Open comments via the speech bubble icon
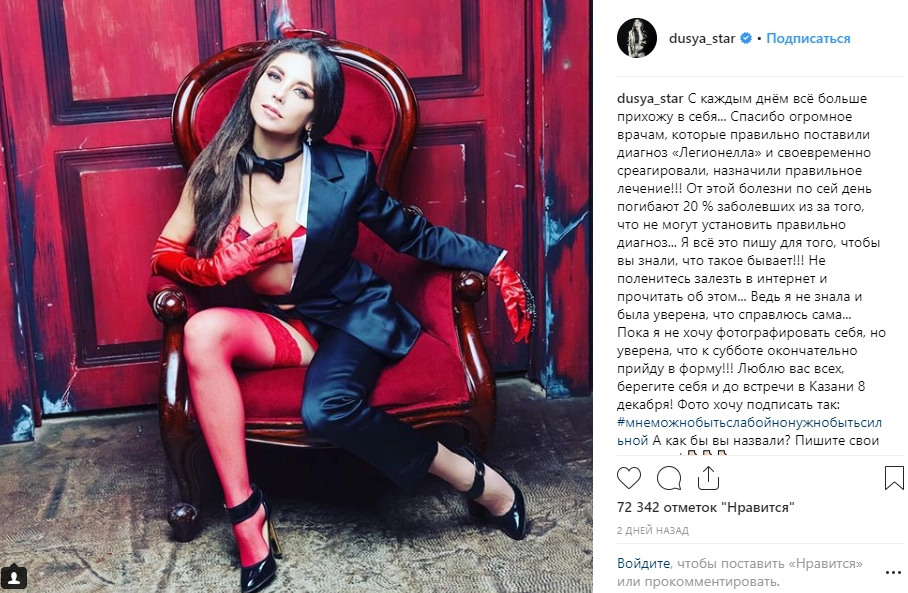This screenshot has height=593, width=908. click(668, 478)
